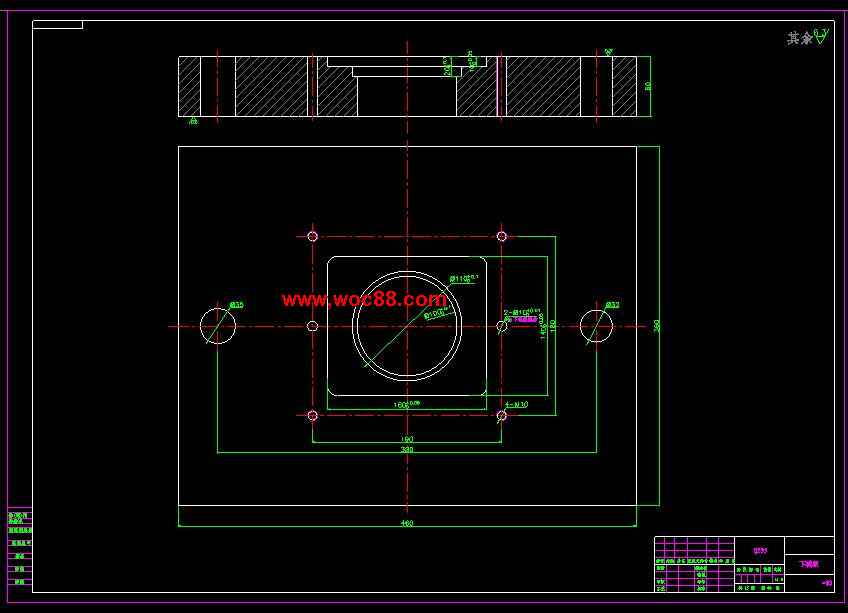
Task: Select the Ø100 inner circle diameter label
Action: click(437, 313)
